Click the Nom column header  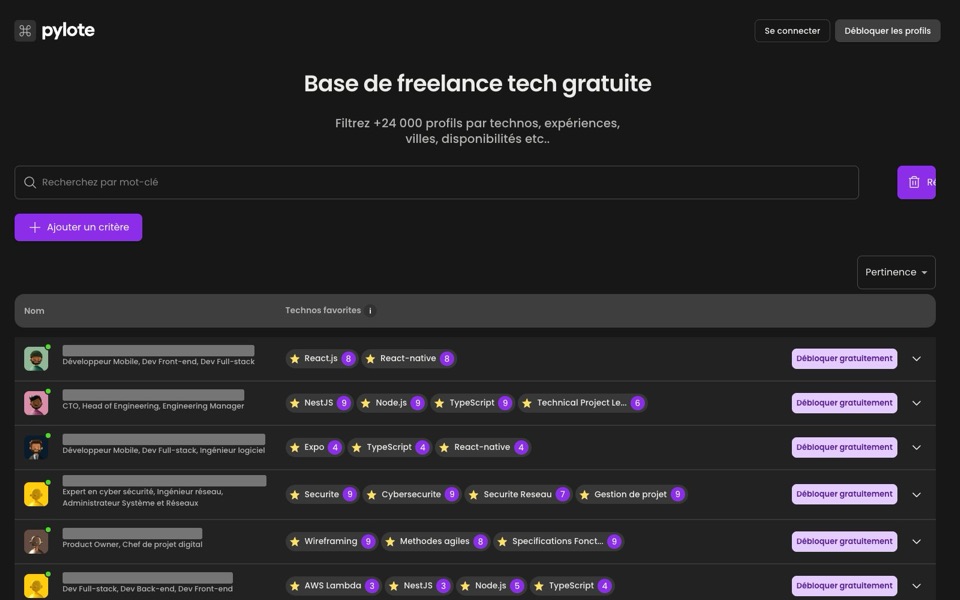pos(34,311)
